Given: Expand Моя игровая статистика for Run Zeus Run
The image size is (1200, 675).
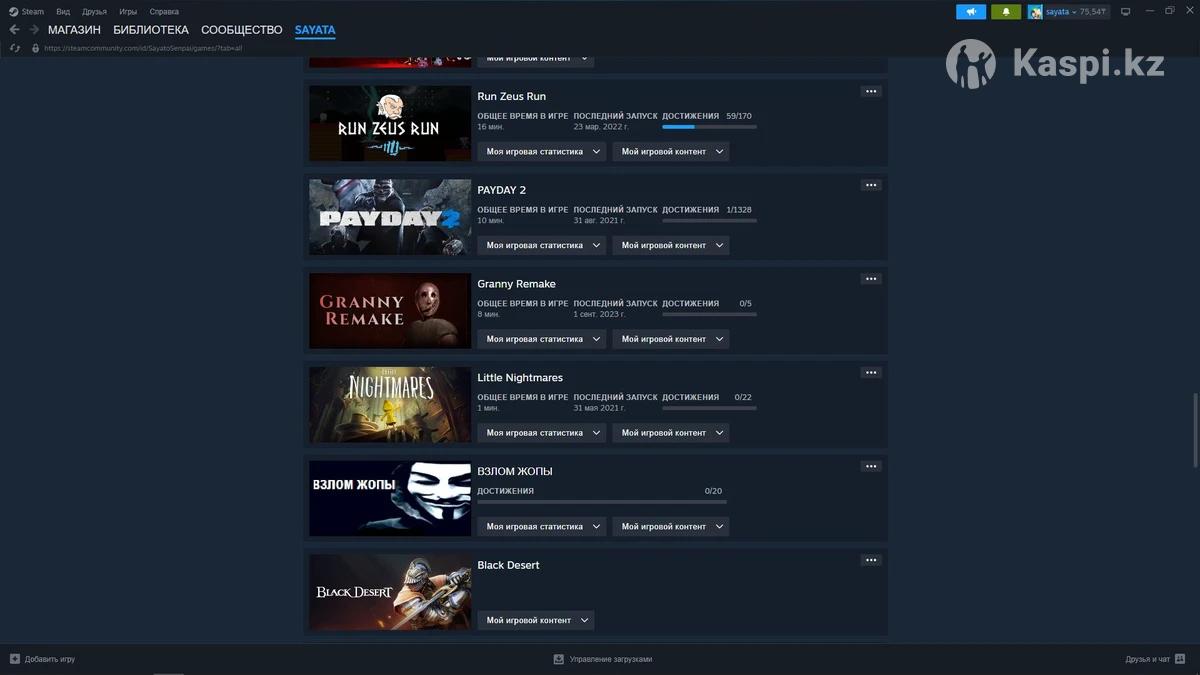Looking at the screenshot, I should click(x=542, y=152).
